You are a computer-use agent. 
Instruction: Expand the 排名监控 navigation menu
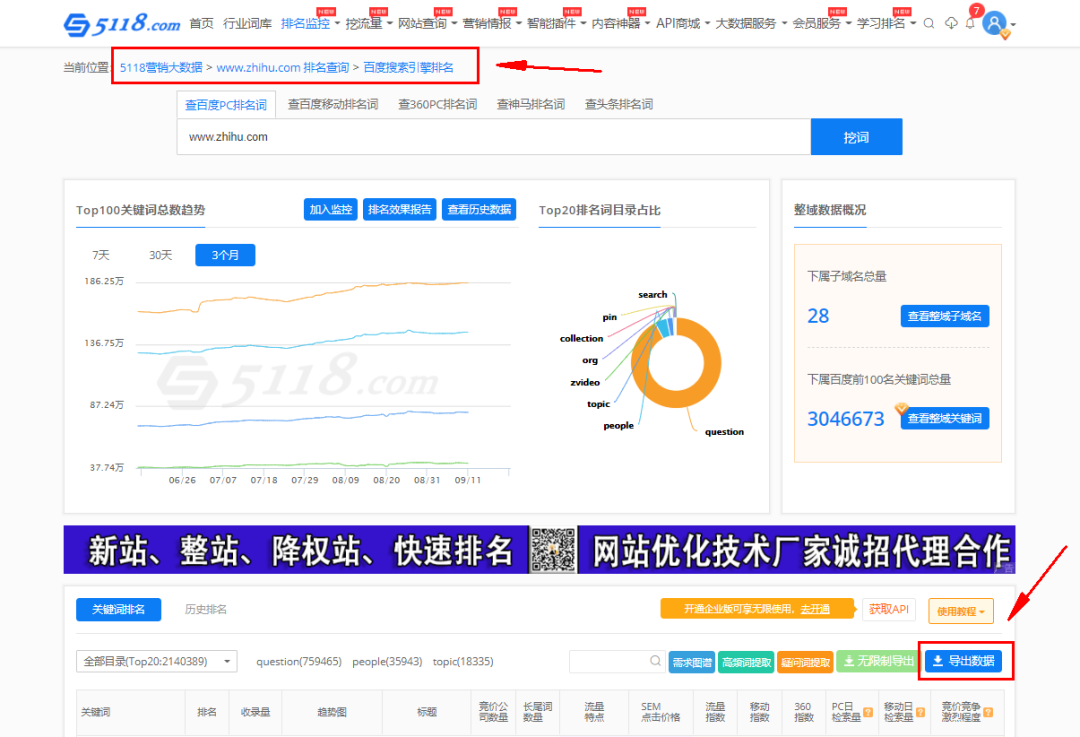tap(310, 23)
